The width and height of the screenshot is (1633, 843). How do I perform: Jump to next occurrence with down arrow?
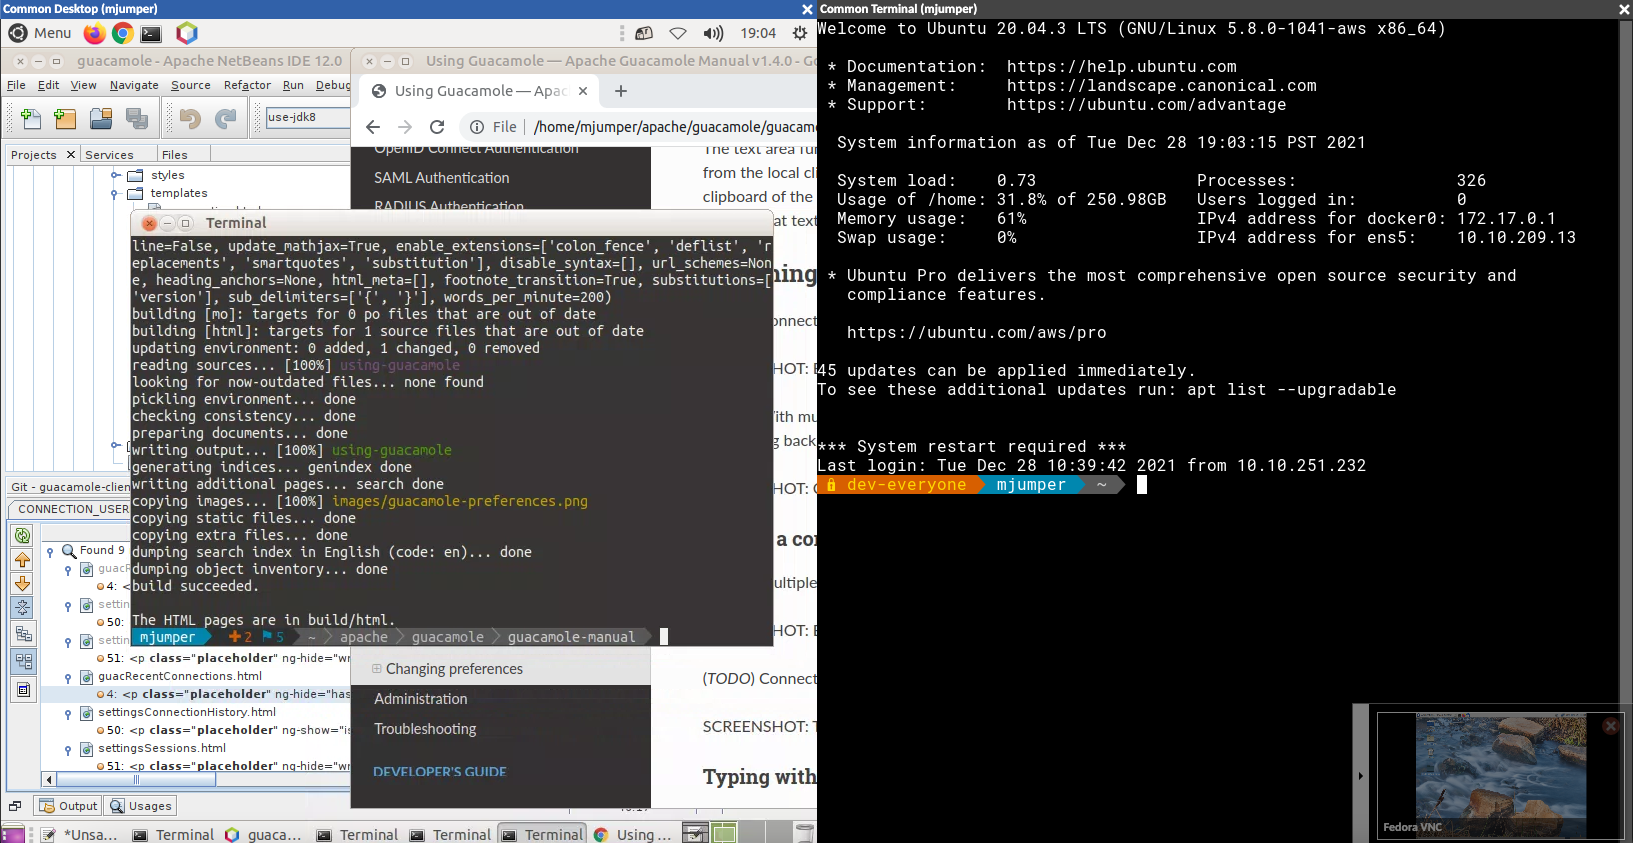tap(23, 584)
